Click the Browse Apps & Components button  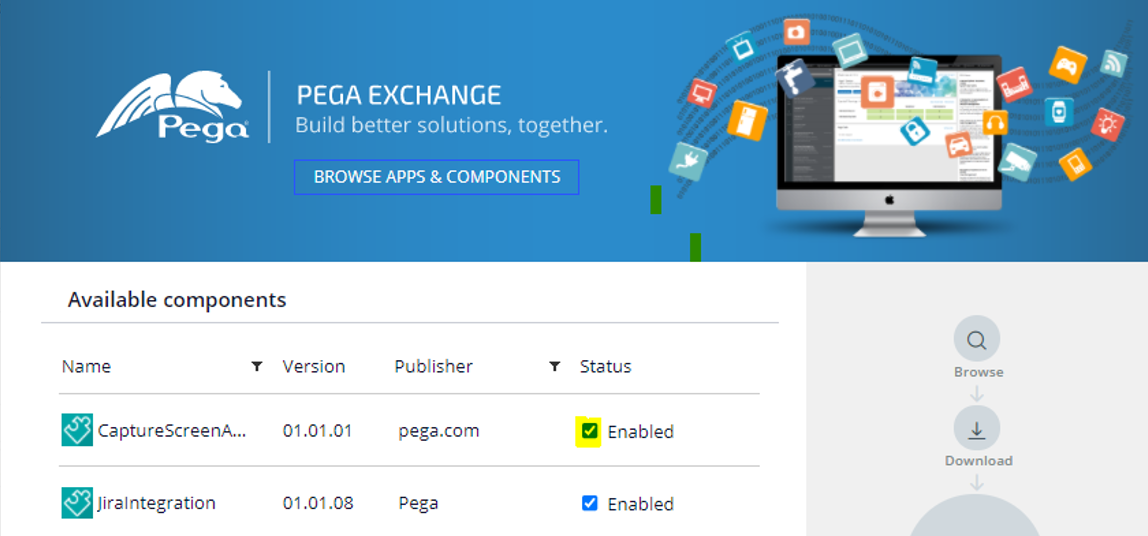[x=436, y=177]
